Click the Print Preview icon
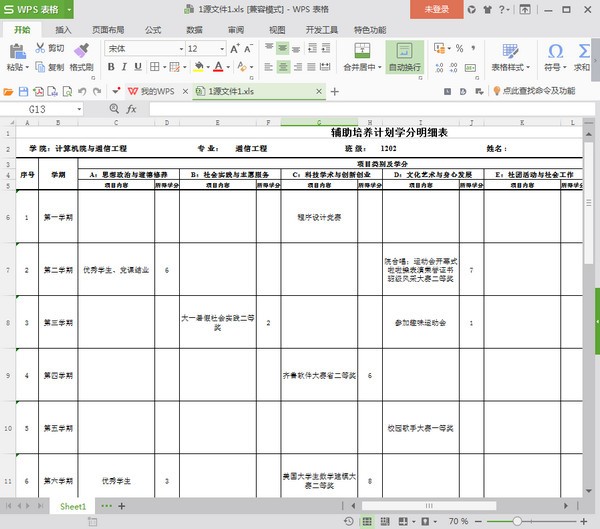Viewport: 600px width, 529px height. 67,91
